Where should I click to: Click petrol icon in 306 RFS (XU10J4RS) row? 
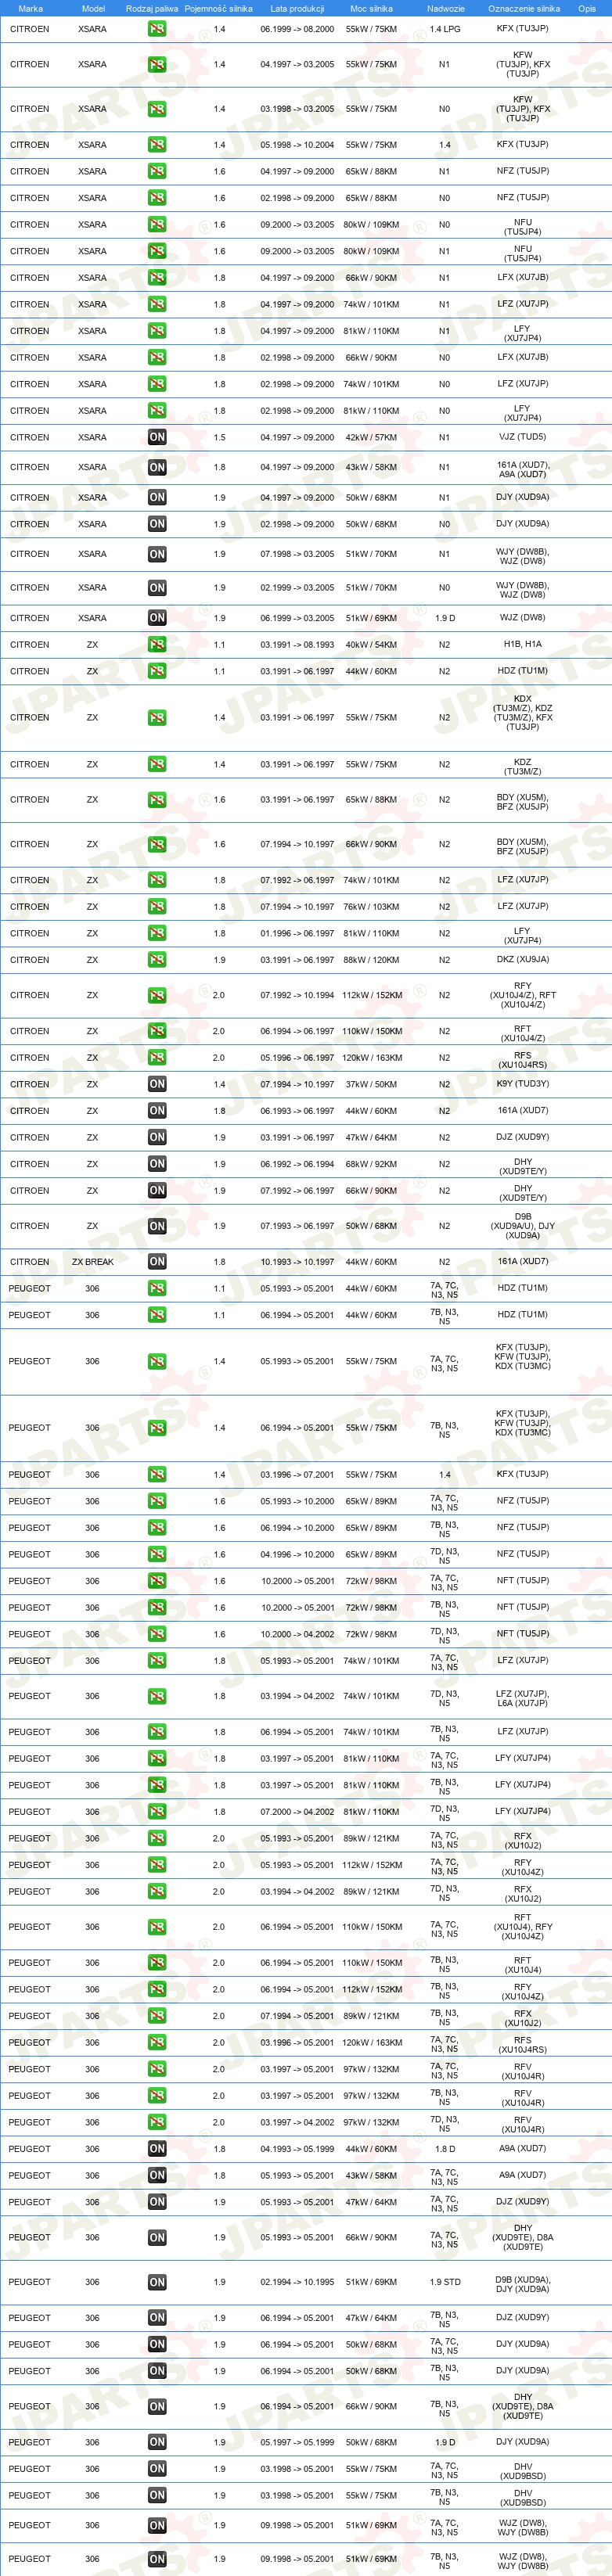(x=157, y=2043)
